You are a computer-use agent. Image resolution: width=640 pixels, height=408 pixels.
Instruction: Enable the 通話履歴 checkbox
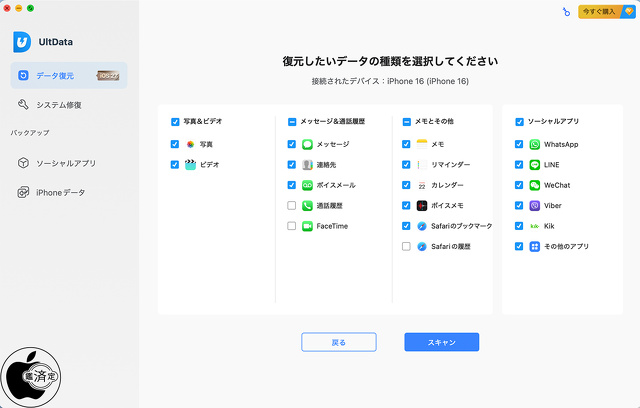[291, 205]
